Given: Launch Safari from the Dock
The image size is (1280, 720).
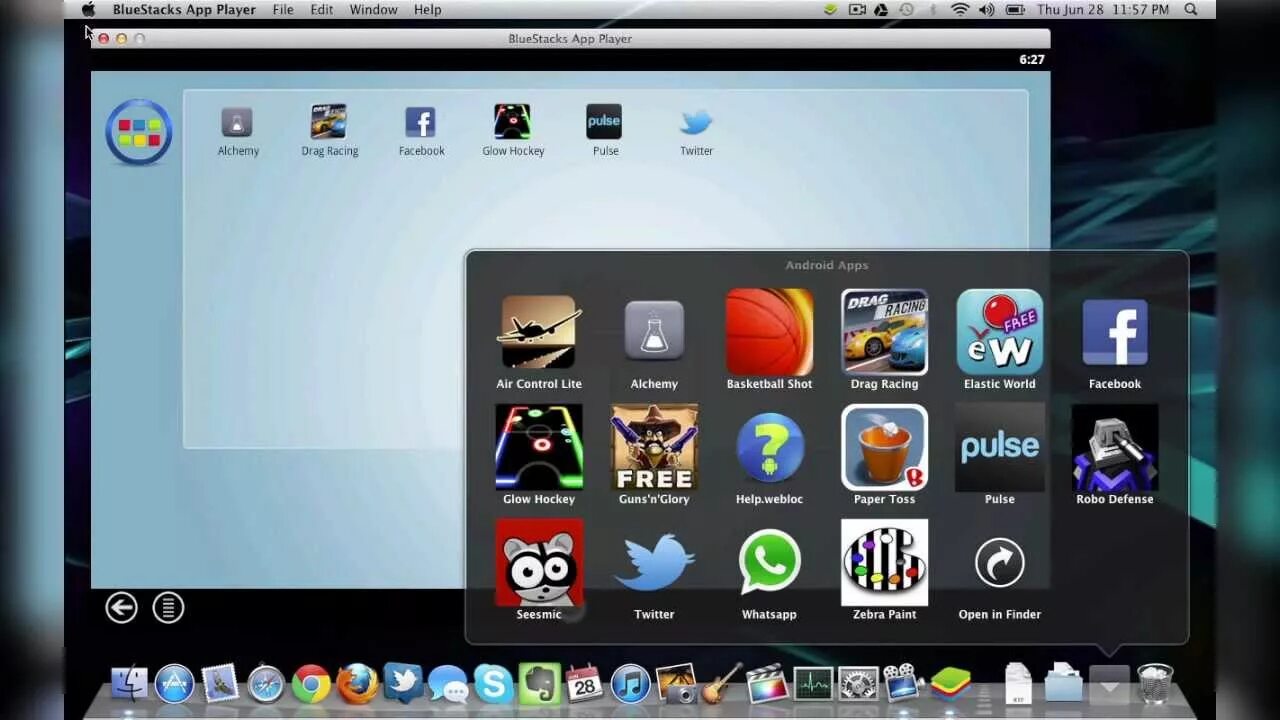Looking at the screenshot, I should pos(266,683).
